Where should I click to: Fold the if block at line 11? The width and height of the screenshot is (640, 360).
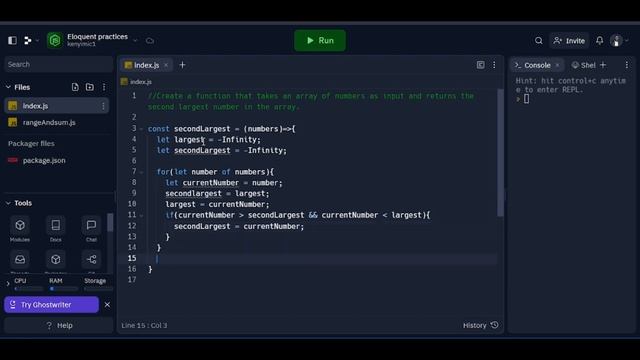tap(141, 216)
